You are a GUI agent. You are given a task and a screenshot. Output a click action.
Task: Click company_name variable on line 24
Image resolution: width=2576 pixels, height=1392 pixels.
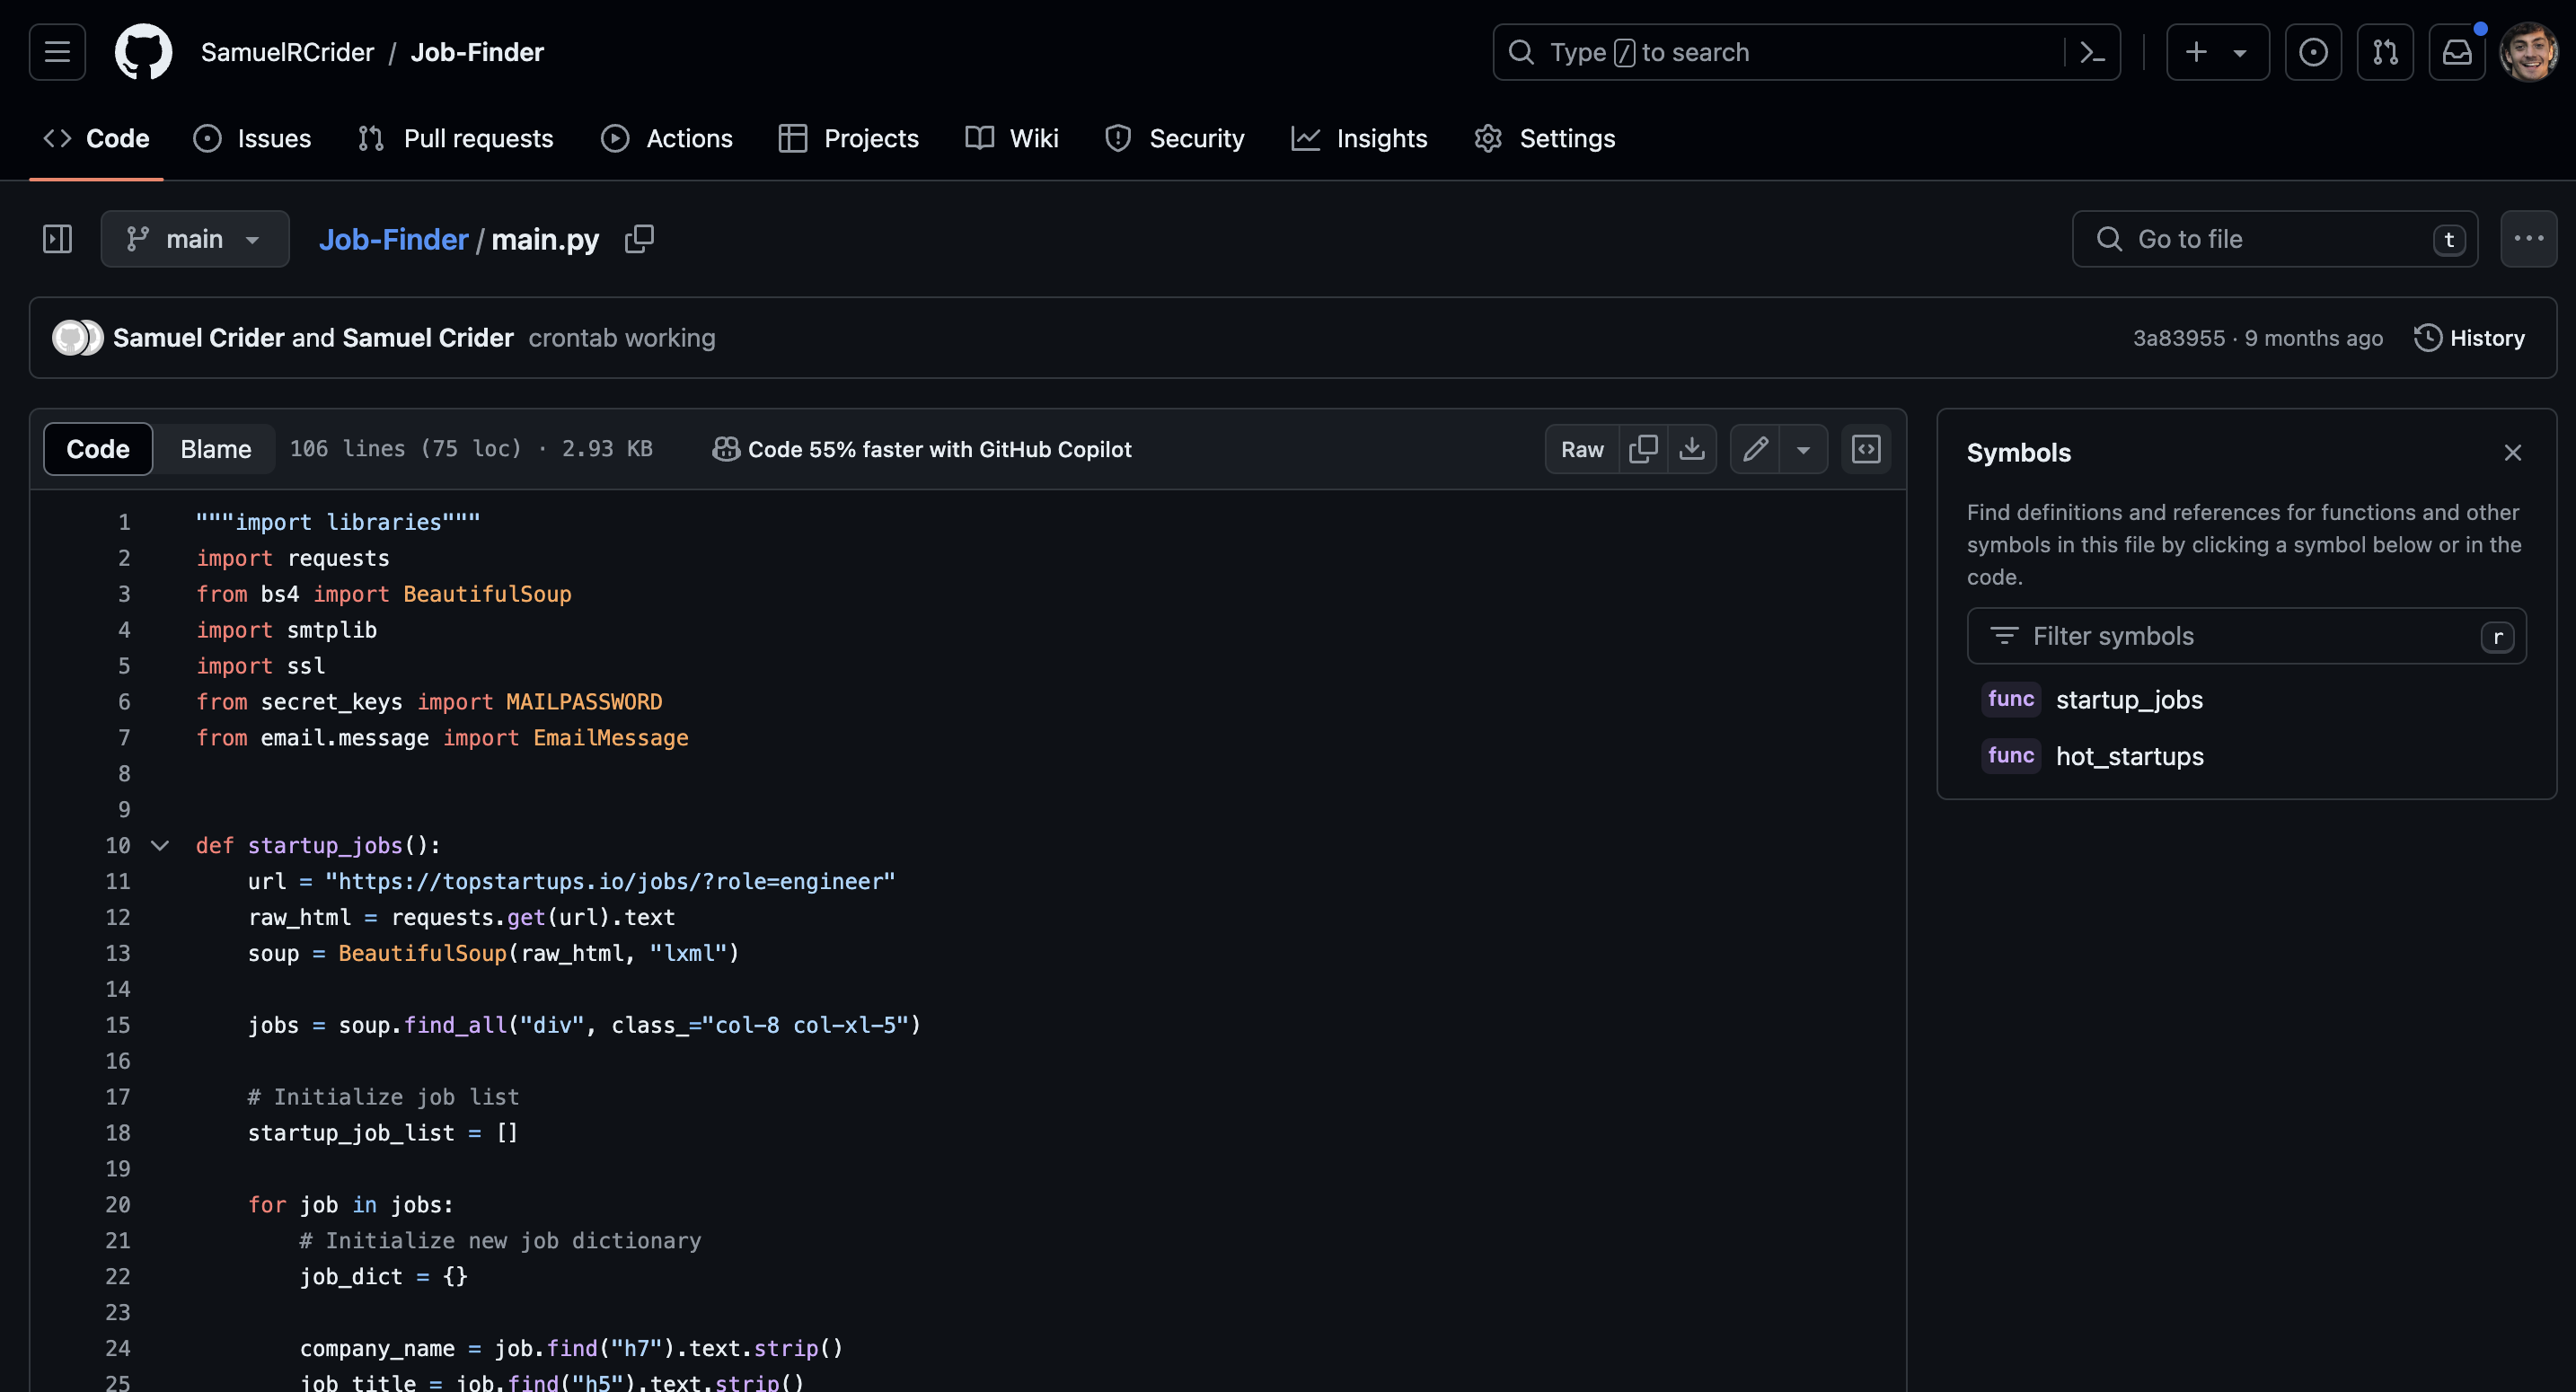[377, 1348]
